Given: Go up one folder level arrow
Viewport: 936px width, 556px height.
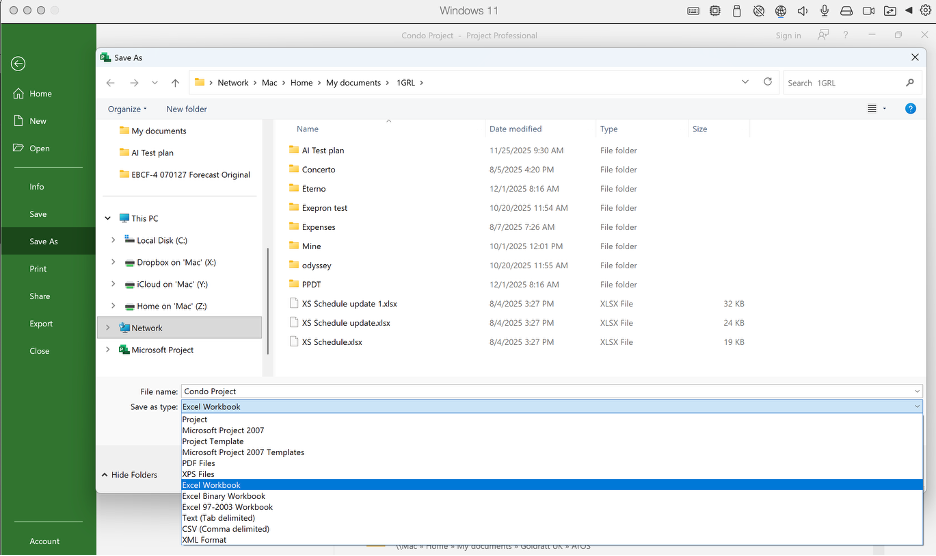Looking at the screenshot, I should click(175, 83).
